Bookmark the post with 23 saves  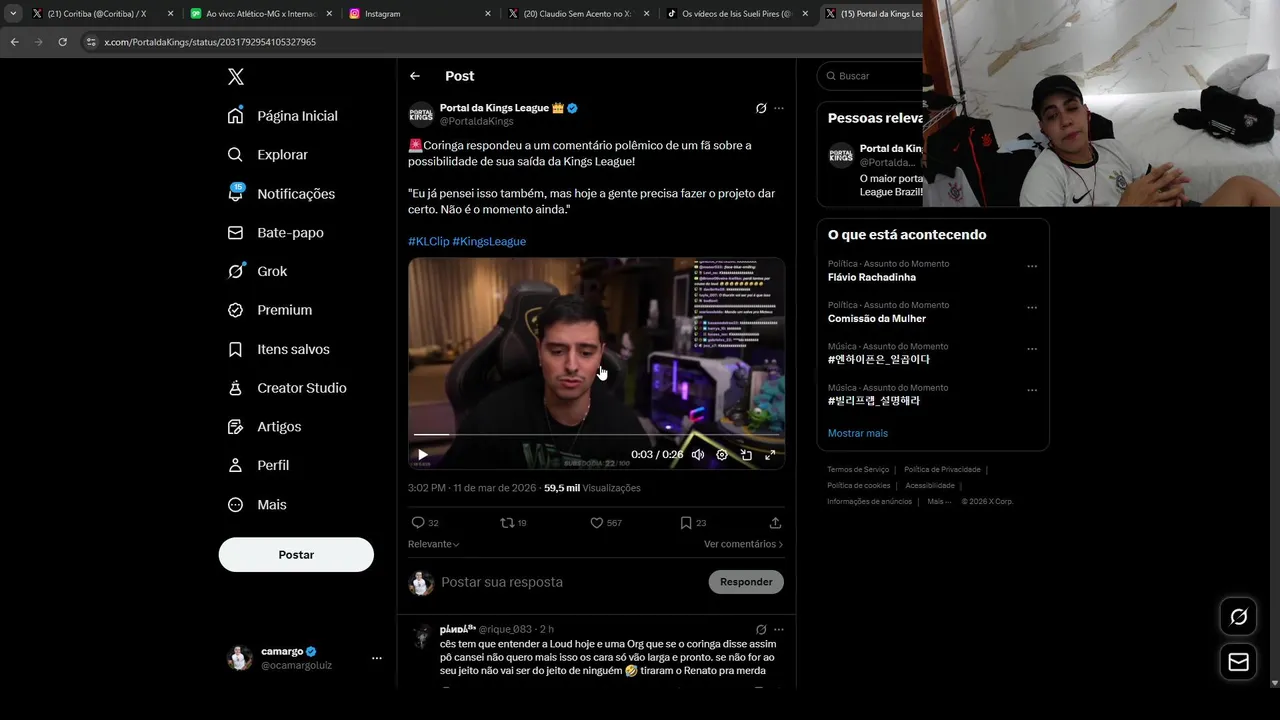click(x=693, y=523)
